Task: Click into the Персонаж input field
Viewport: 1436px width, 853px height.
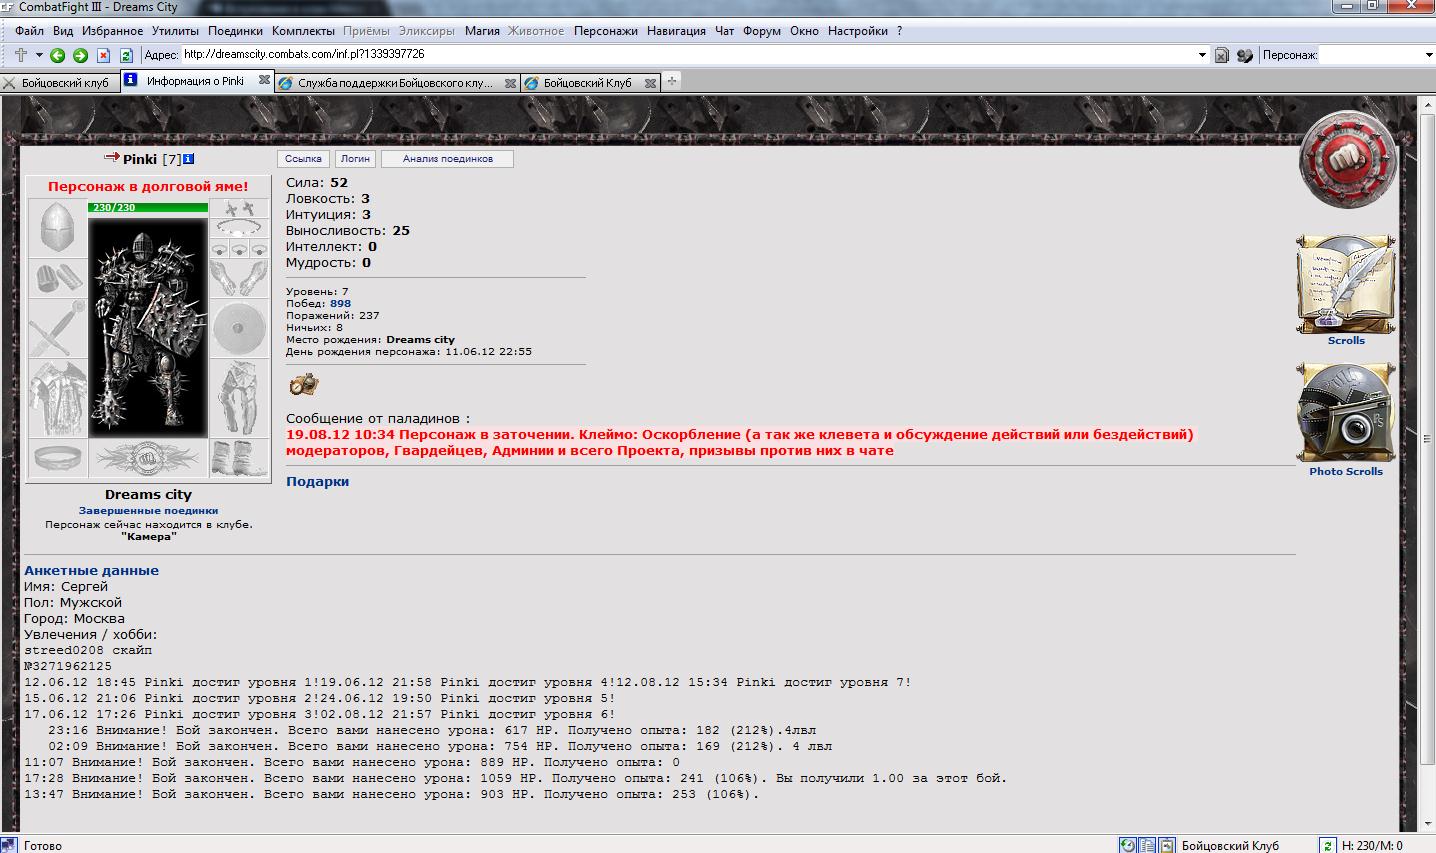Action: point(1370,55)
